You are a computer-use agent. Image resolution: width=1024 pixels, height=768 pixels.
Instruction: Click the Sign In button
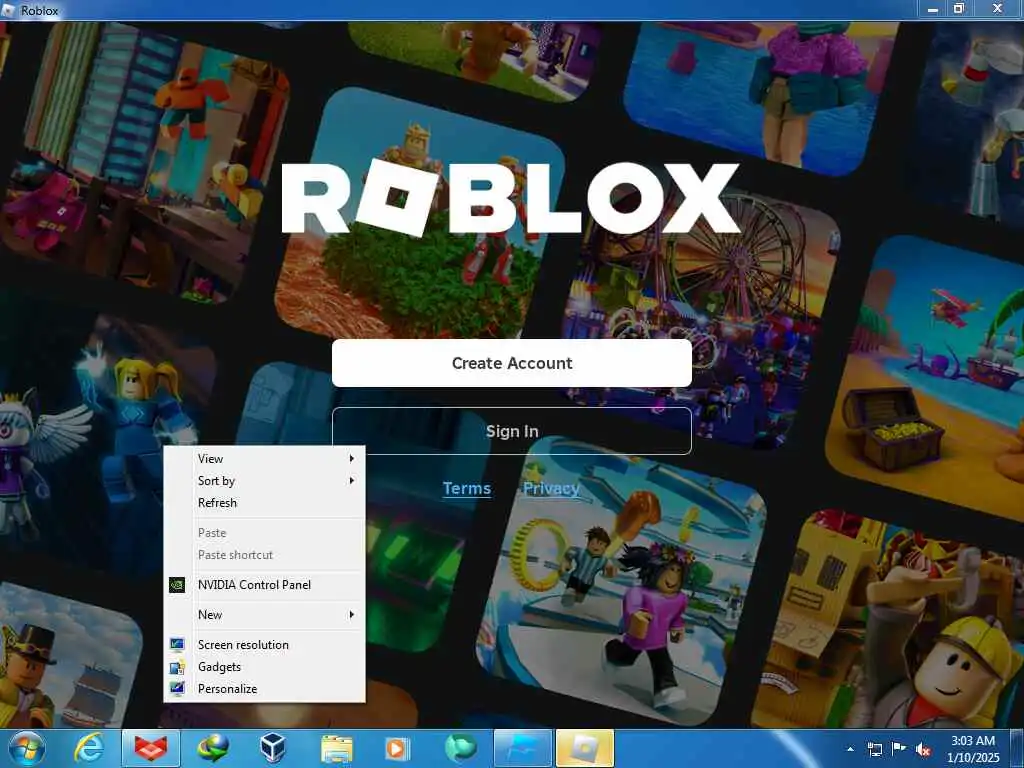[x=511, y=431]
